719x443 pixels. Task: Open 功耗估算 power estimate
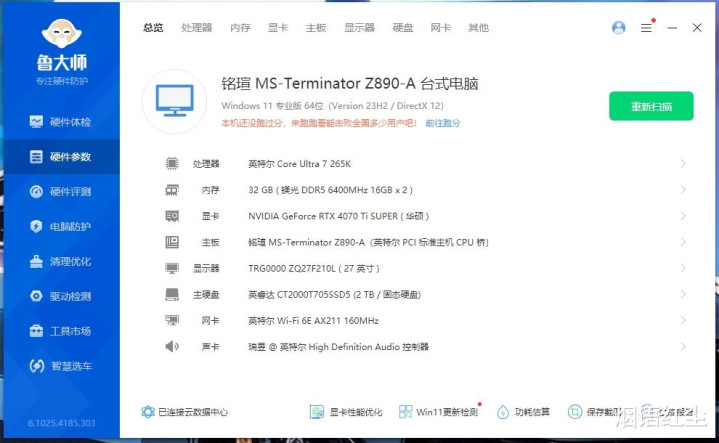523,412
